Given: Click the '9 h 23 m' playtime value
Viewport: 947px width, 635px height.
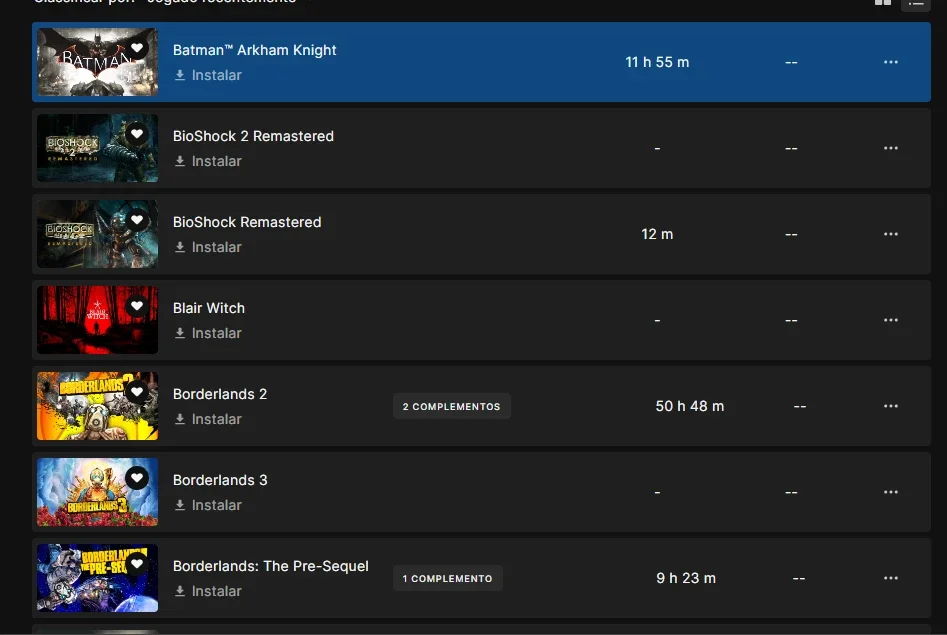Looking at the screenshot, I should [x=686, y=578].
